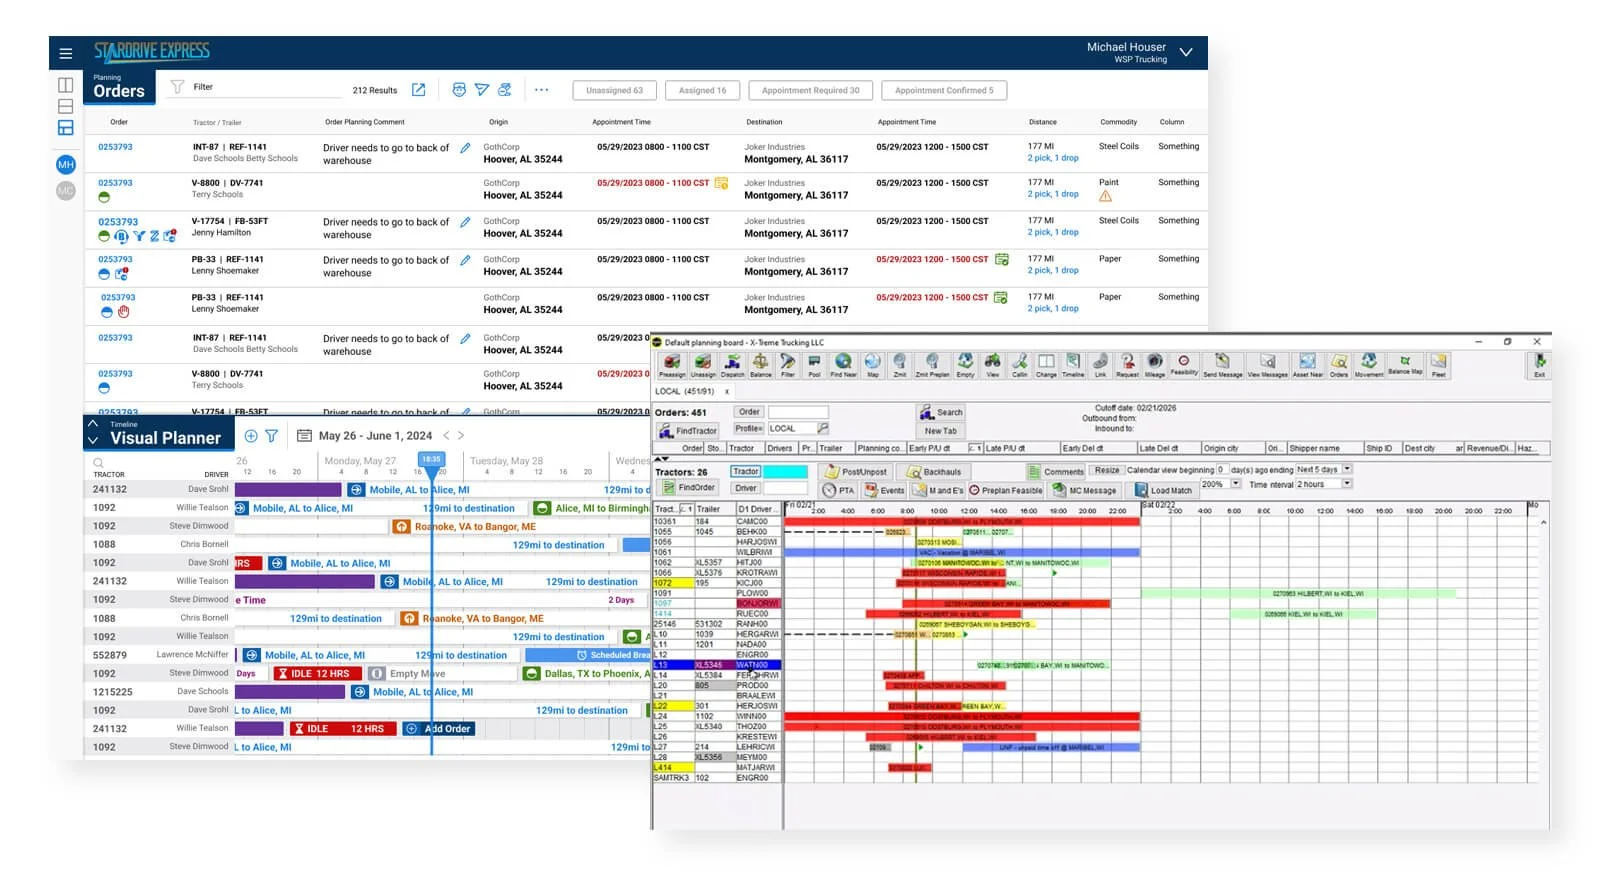The height and width of the screenshot is (893, 1600).
Task: Open the Visual Planner filter funnel icon
Action: click(271, 436)
